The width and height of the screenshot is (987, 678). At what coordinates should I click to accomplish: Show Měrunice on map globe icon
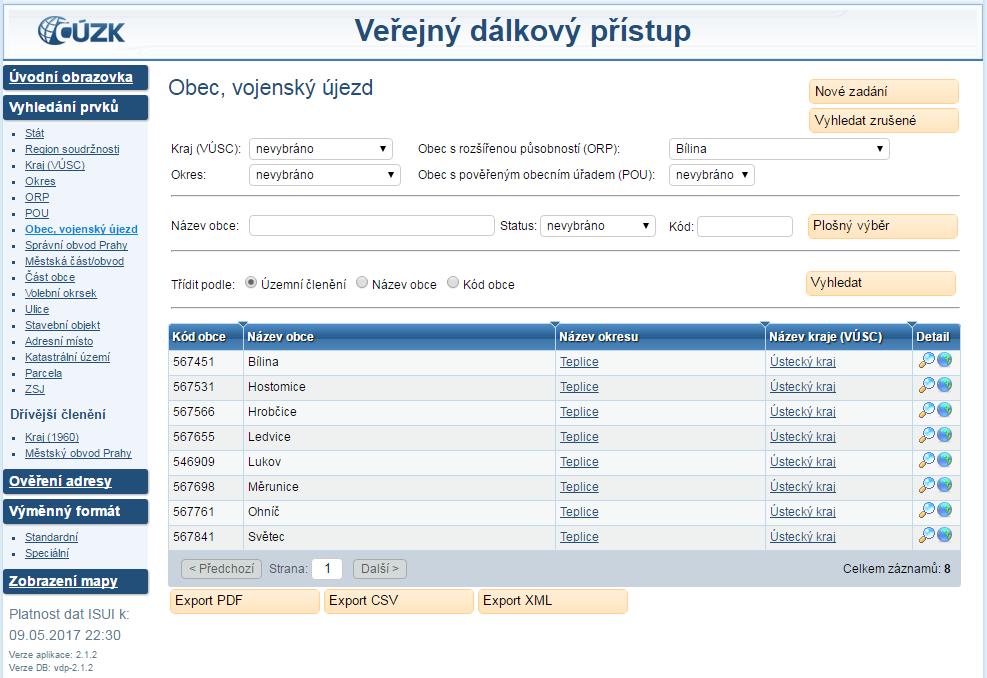pos(944,485)
